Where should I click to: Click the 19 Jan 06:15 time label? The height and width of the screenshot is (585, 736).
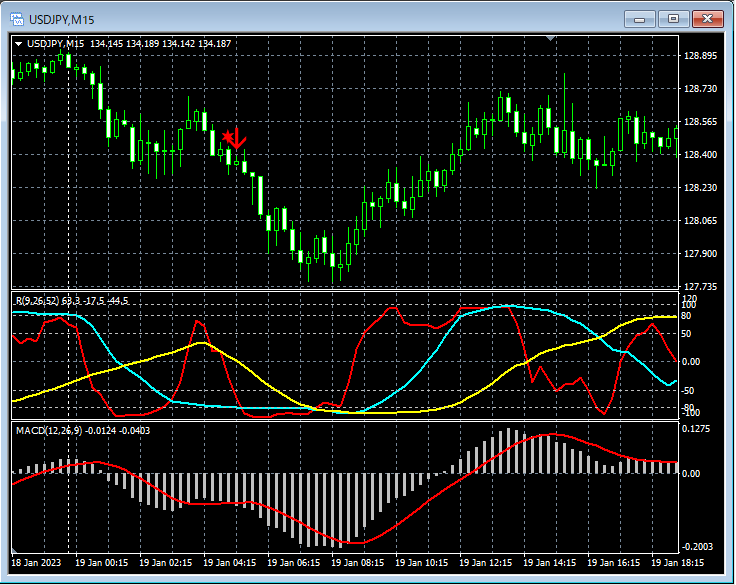point(294,562)
